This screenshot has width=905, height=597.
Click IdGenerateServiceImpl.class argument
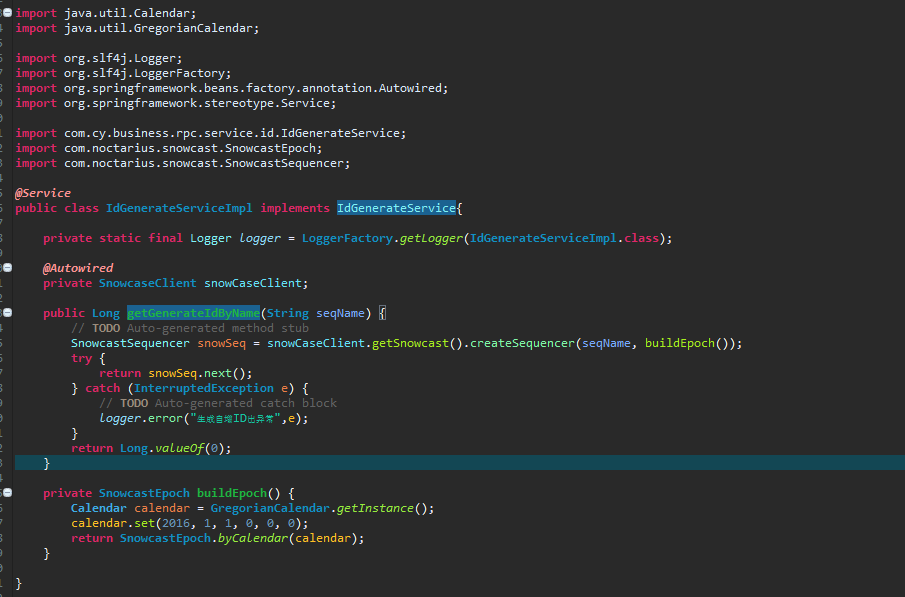tap(564, 238)
